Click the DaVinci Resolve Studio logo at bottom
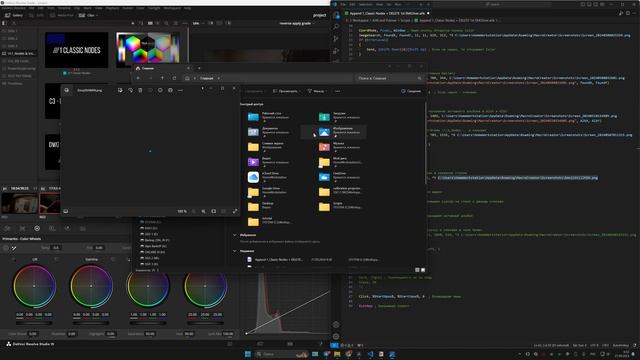 (x=9, y=344)
